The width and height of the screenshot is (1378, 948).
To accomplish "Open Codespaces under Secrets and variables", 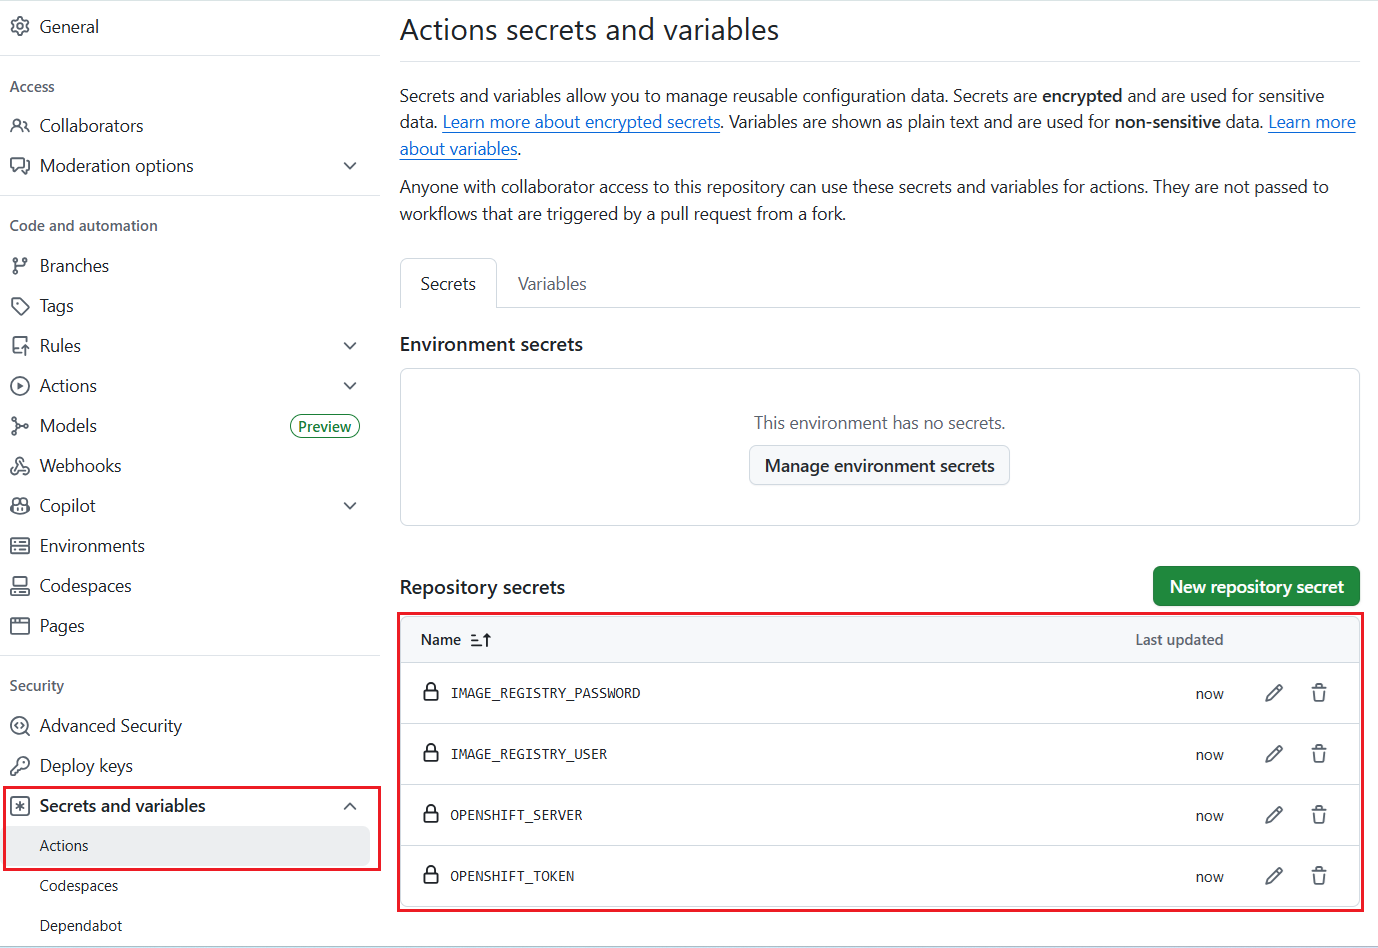I will point(79,886).
